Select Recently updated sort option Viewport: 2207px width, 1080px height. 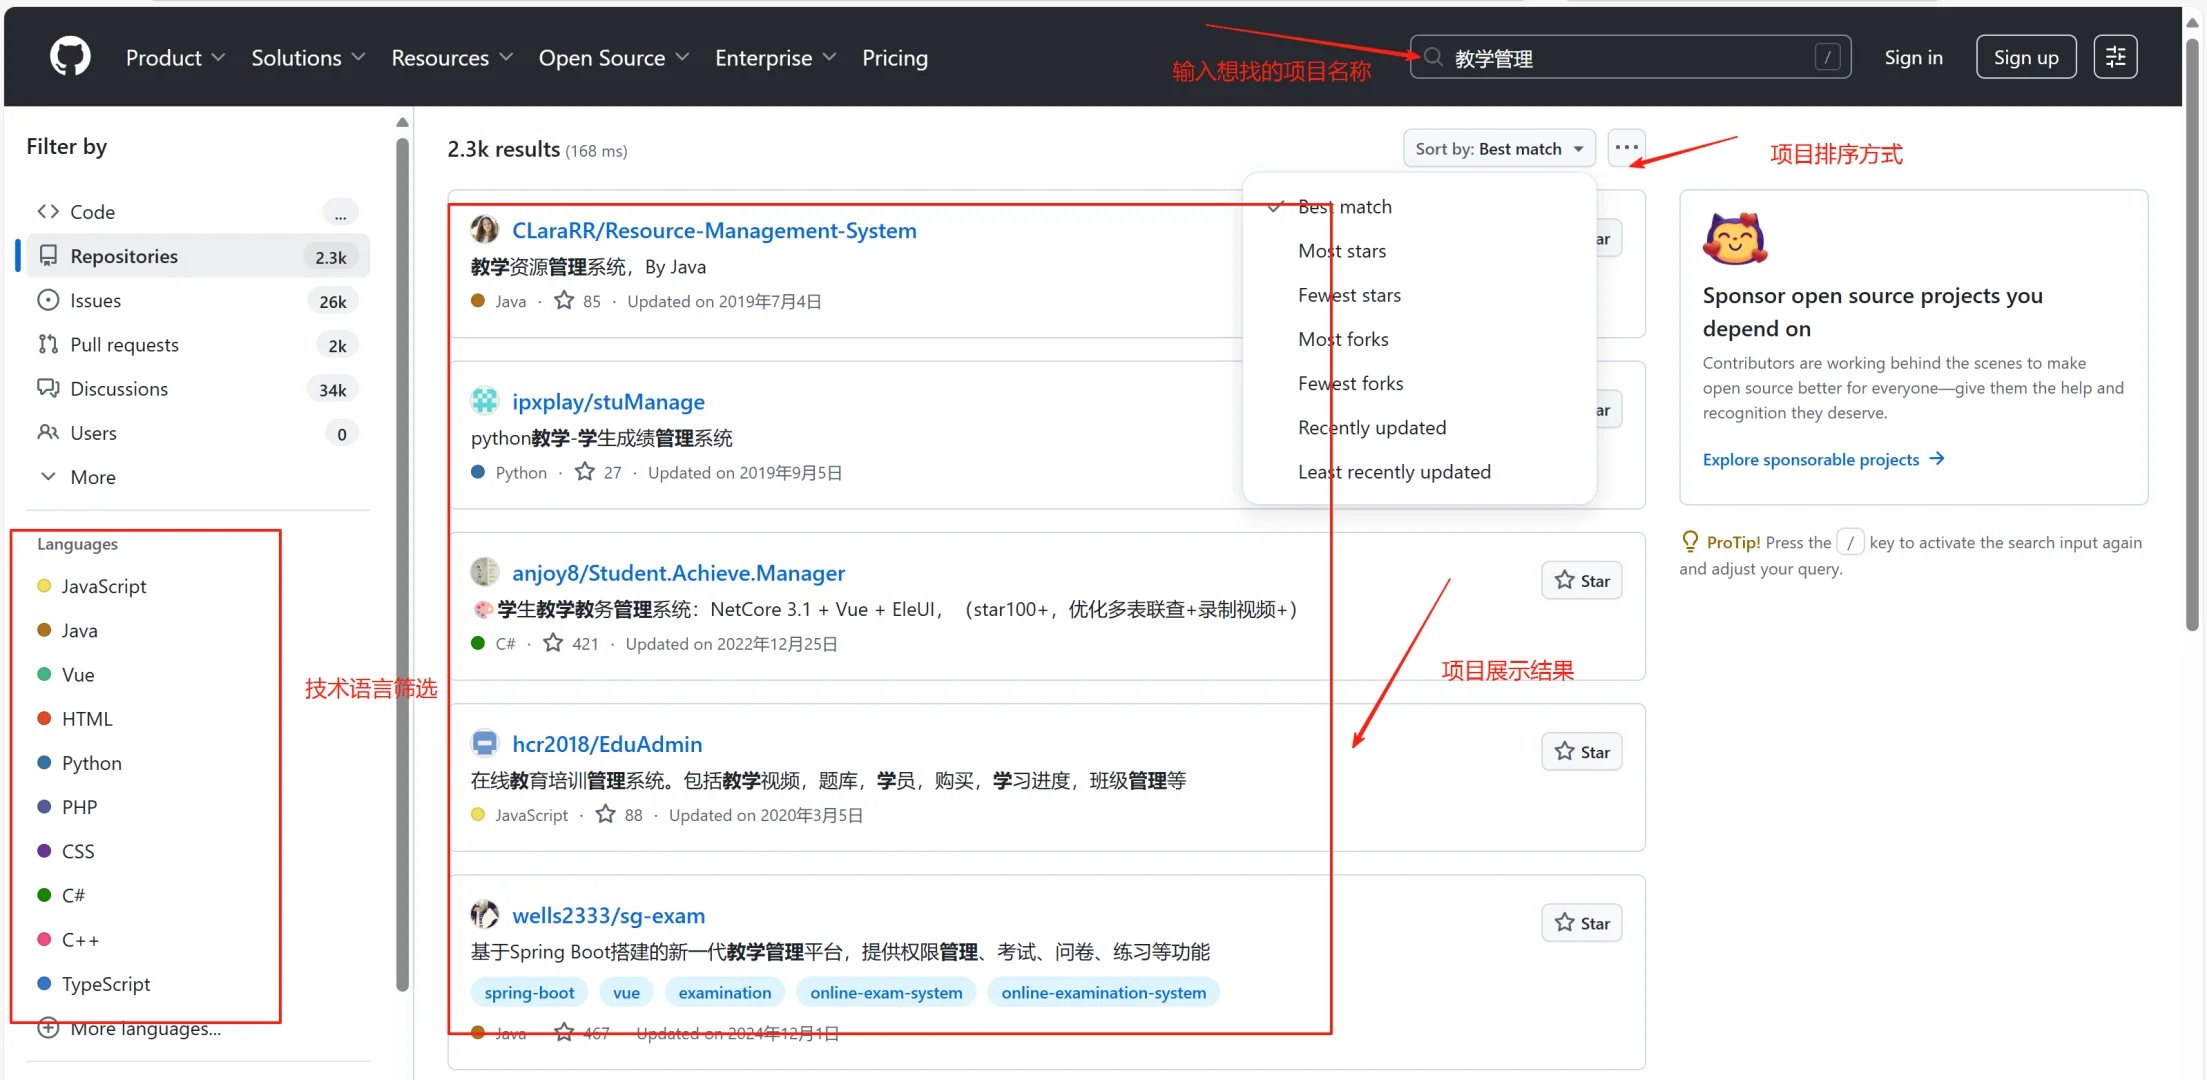pos(1371,427)
